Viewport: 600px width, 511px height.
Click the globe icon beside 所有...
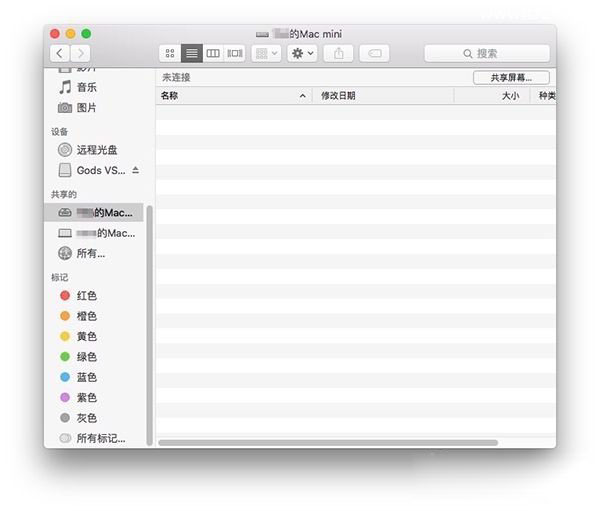65,253
